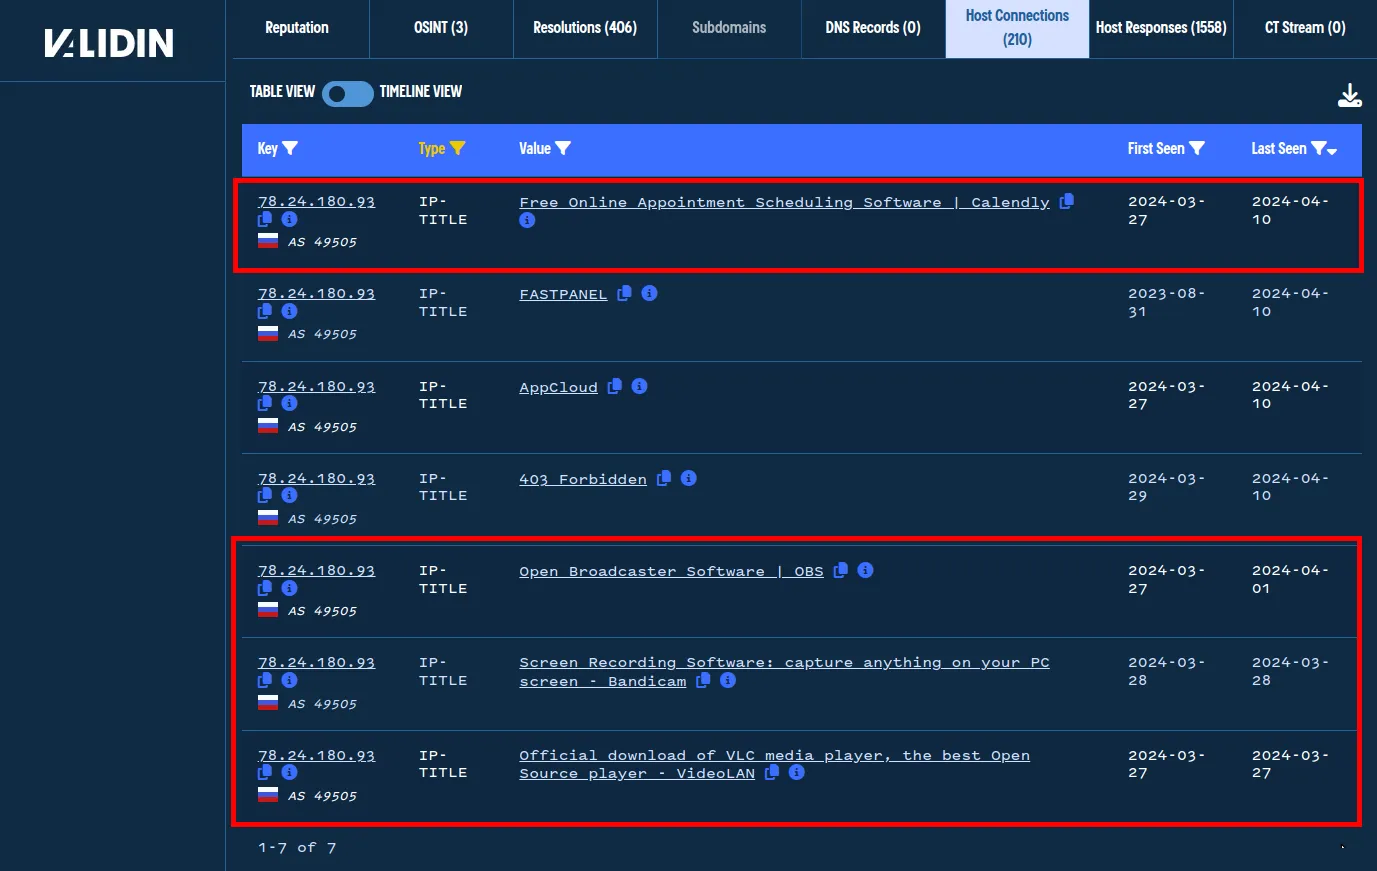Show IP info in AppCloud row
Viewport: 1377px width, 871px height.
click(289, 403)
